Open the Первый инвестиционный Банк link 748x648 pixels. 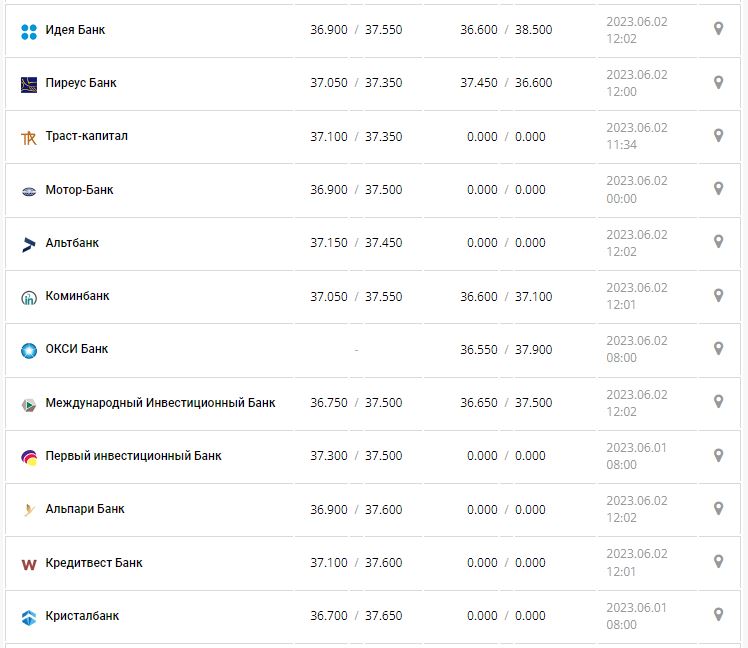(133, 456)
